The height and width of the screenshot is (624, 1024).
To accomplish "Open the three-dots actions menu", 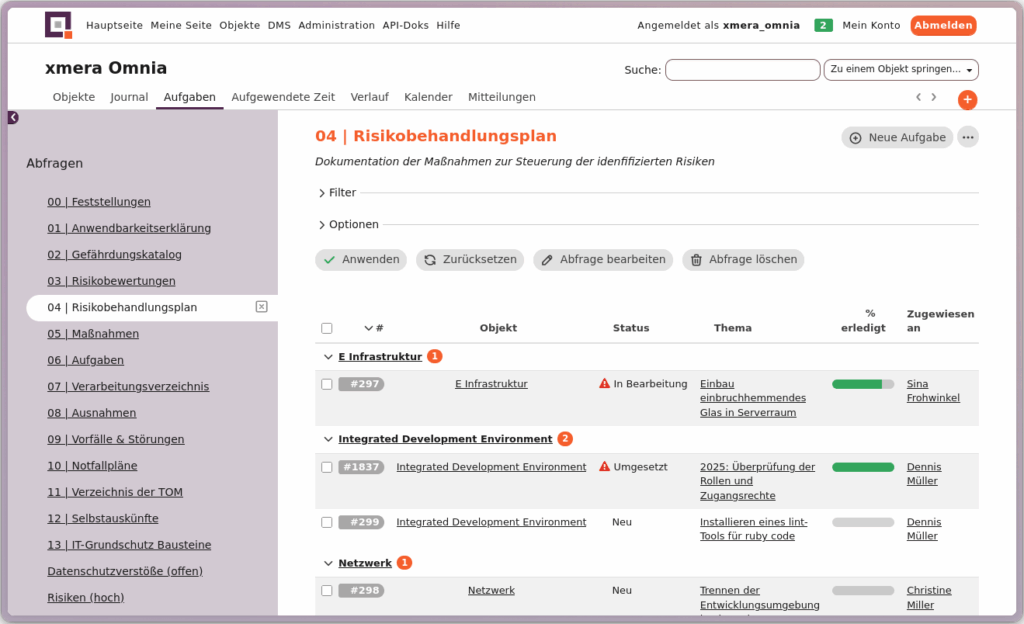I will (967, 137).
